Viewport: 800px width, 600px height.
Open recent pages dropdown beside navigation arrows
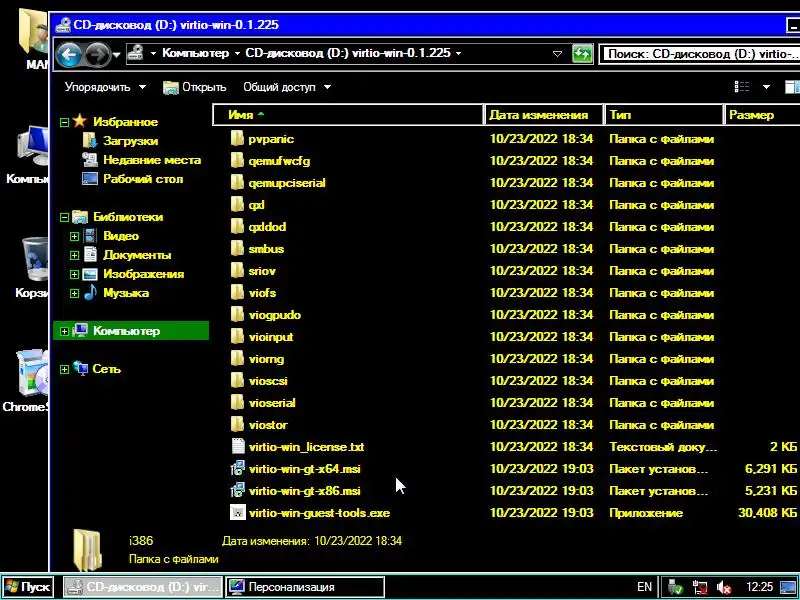(117, 54)
